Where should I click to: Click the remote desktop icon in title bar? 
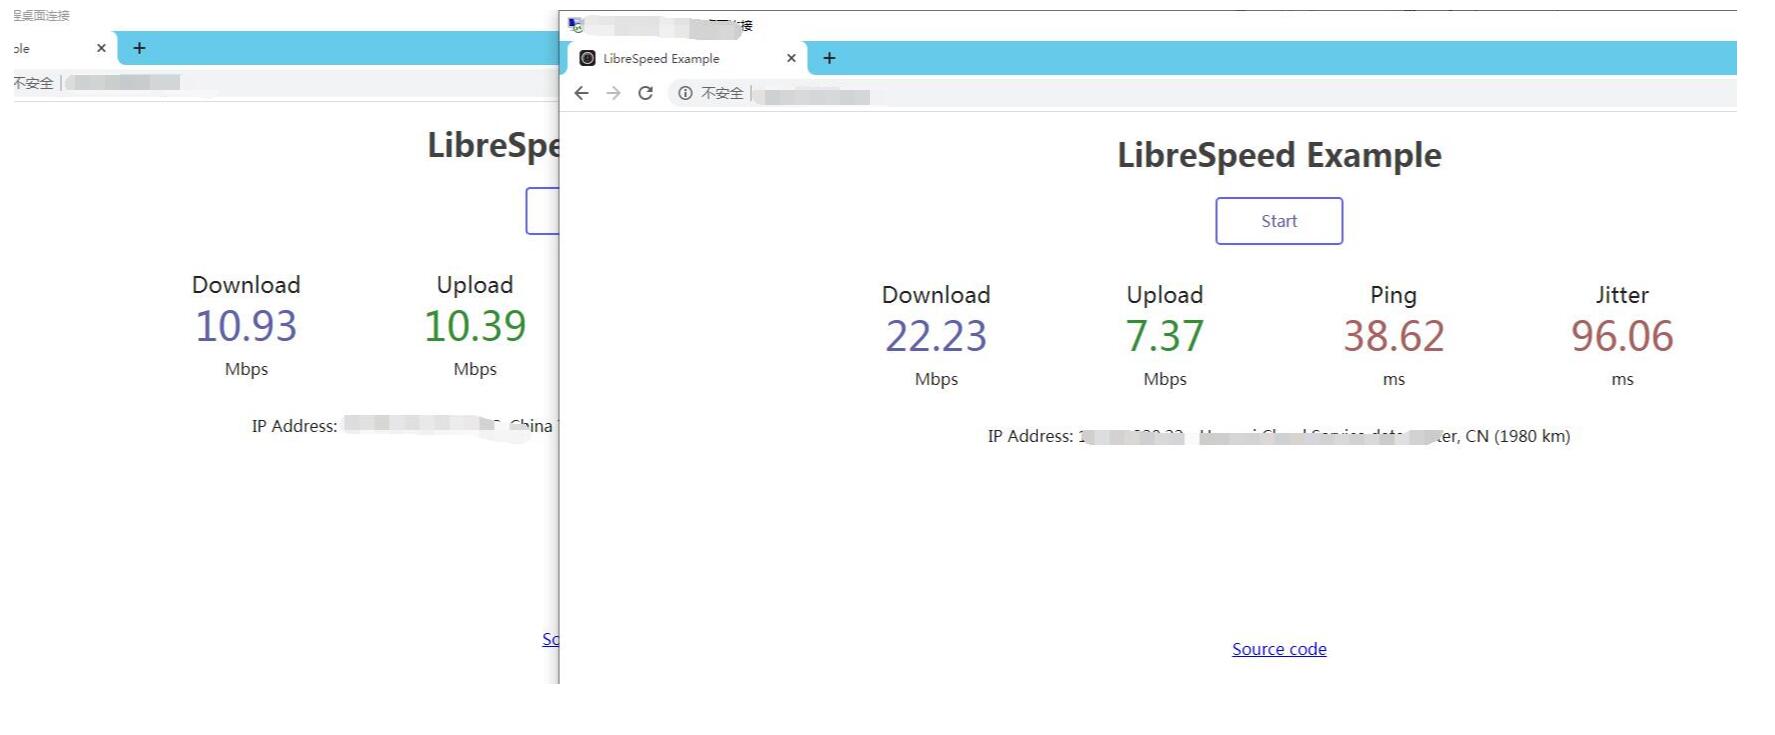pyautogui.click(x=576, y=25)
